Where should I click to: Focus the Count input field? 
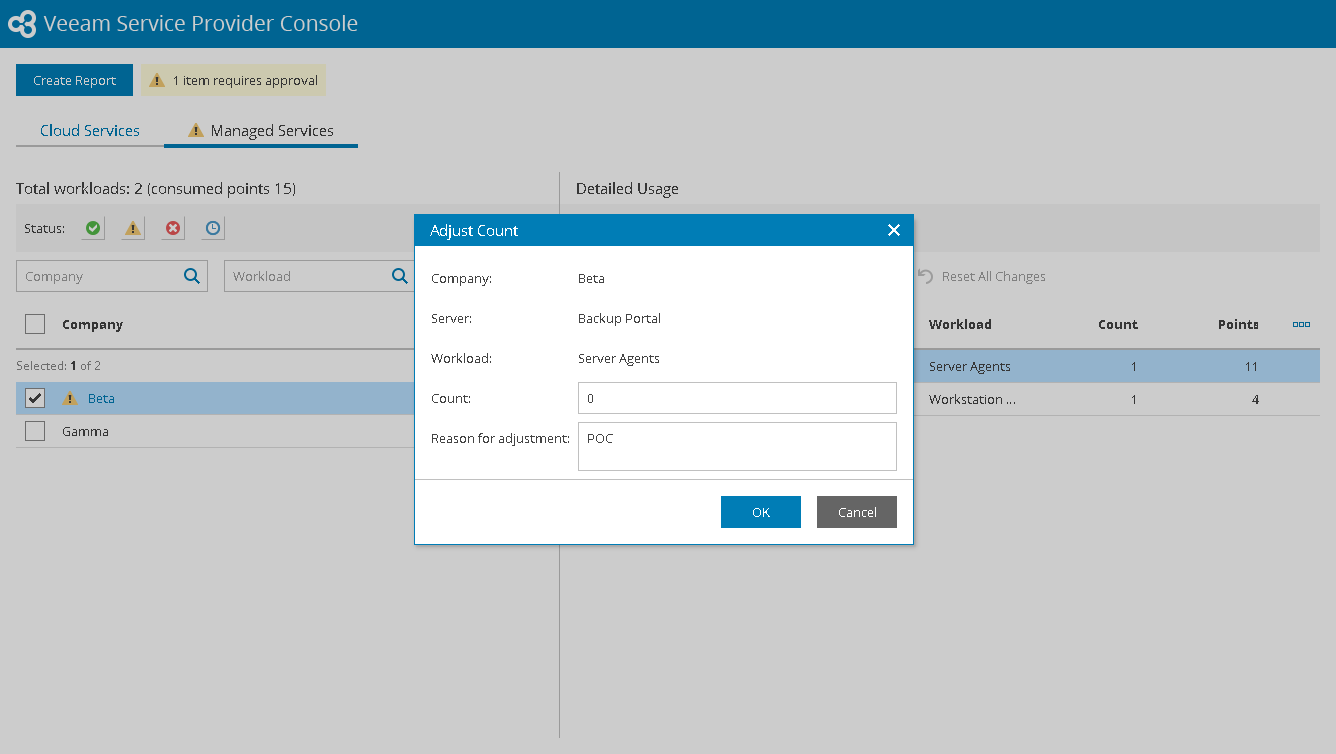pos(737,398)
